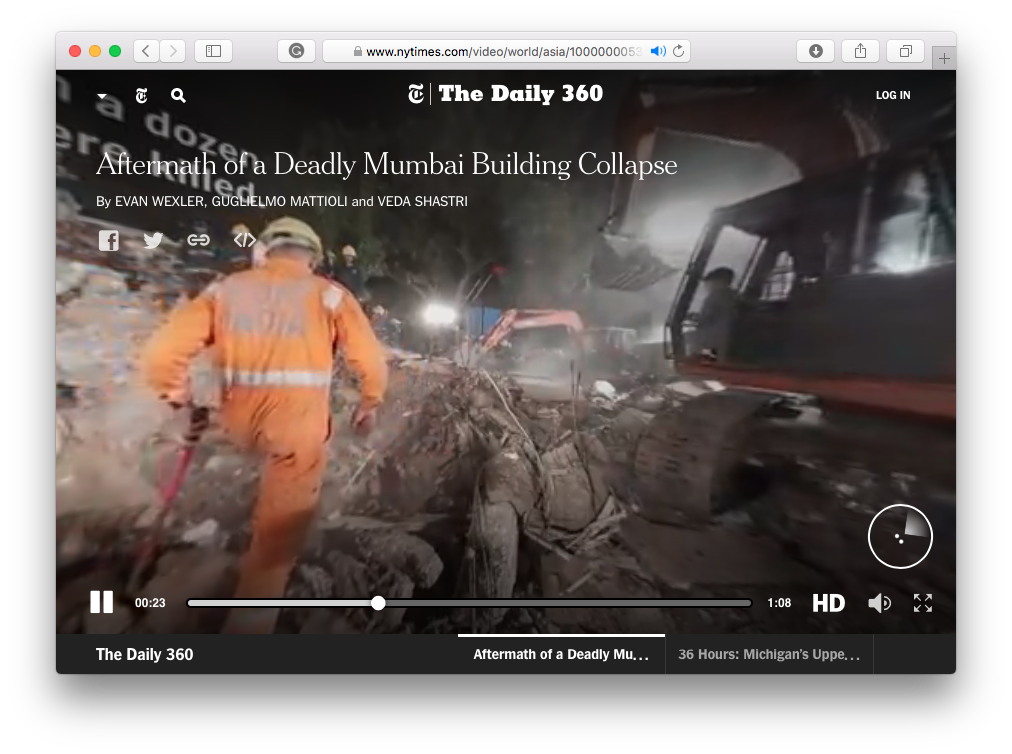The width and height of the screenshot is (1012, 754).
Task: Share the video on Twitter
Action: coord(153,240)
